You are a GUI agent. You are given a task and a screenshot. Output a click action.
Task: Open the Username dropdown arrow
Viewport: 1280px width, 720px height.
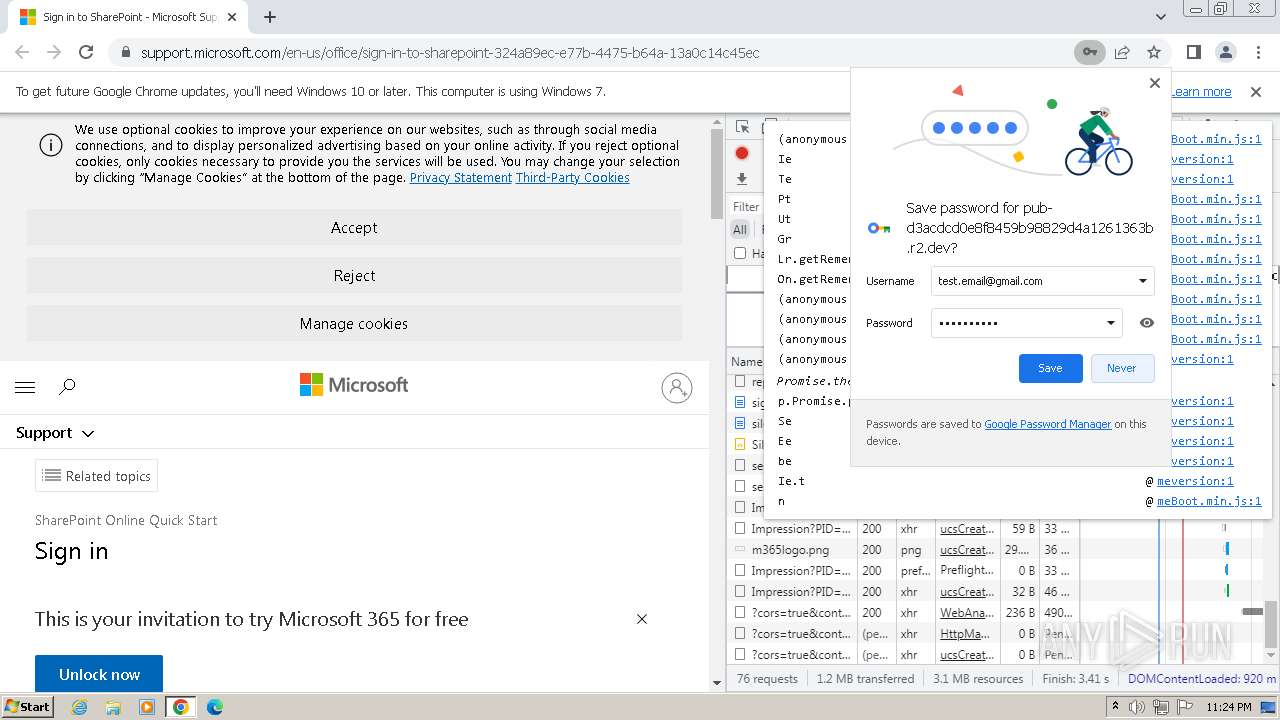coord(1142,281)
